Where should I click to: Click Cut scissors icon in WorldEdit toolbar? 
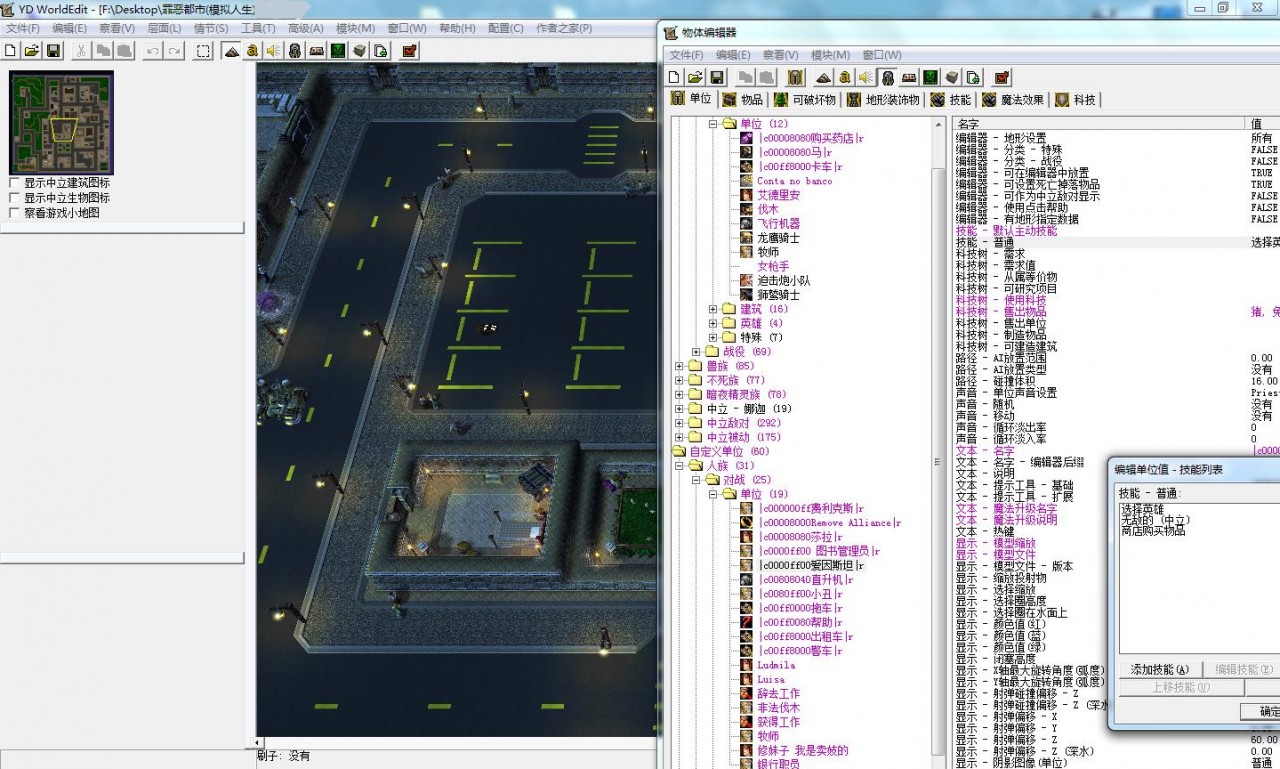point(81,50)
